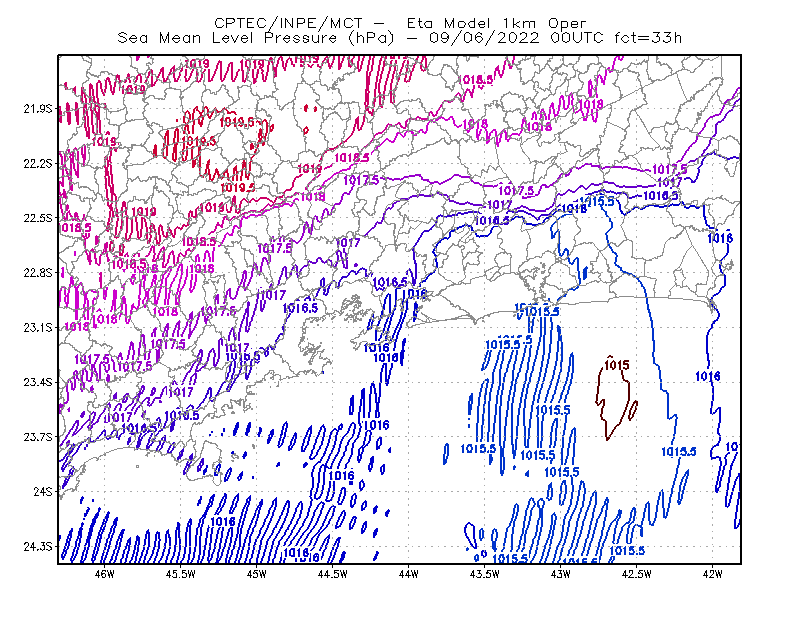800x618 pixels.
Task: Click the "CPTEC/INPE/MCT" title text
Action: (288, 23)
